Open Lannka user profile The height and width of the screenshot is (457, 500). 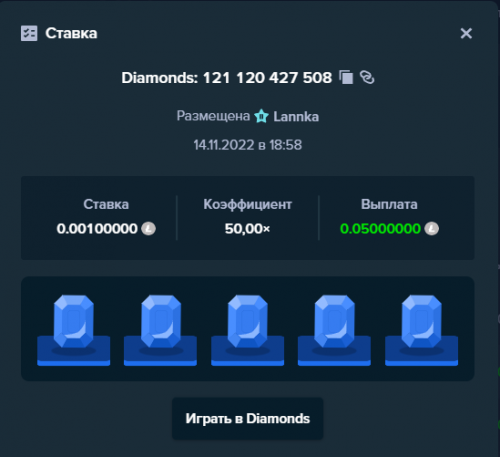point(296,117)
